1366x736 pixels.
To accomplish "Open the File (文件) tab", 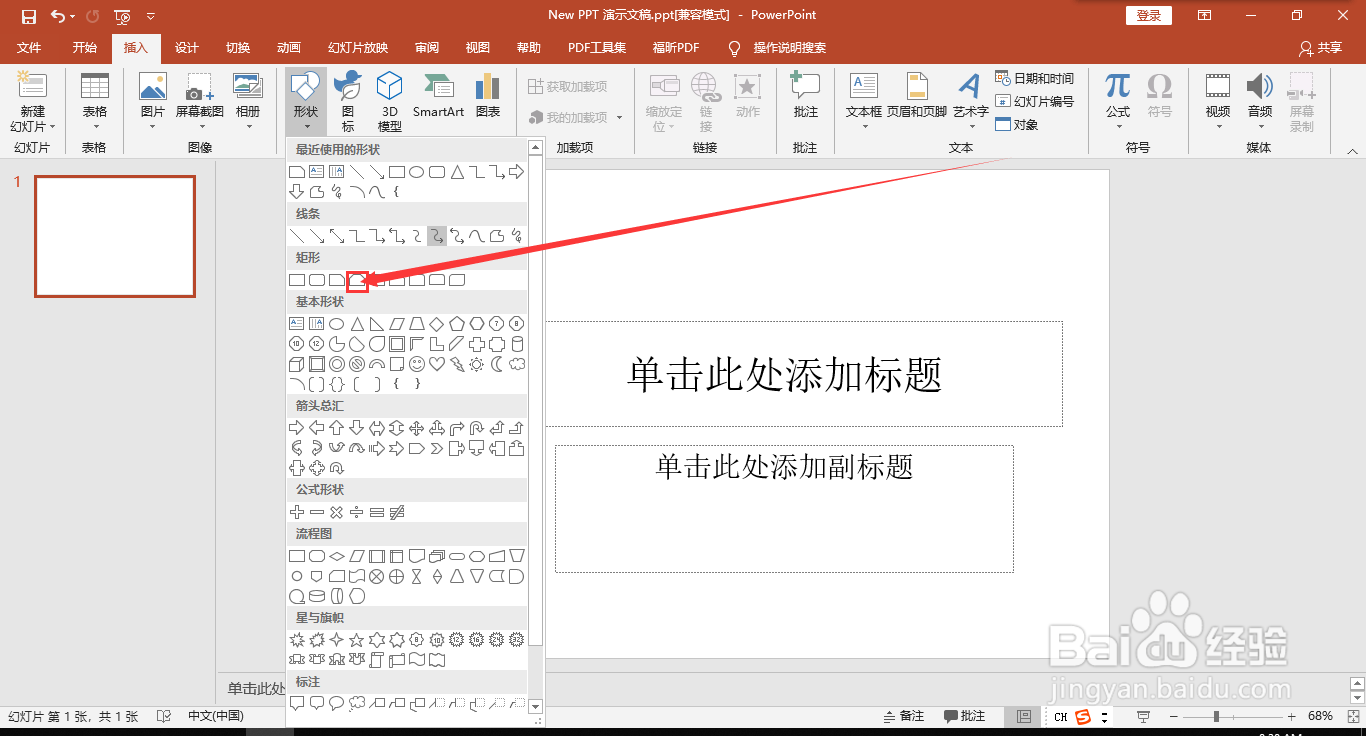I will (29, 47).
